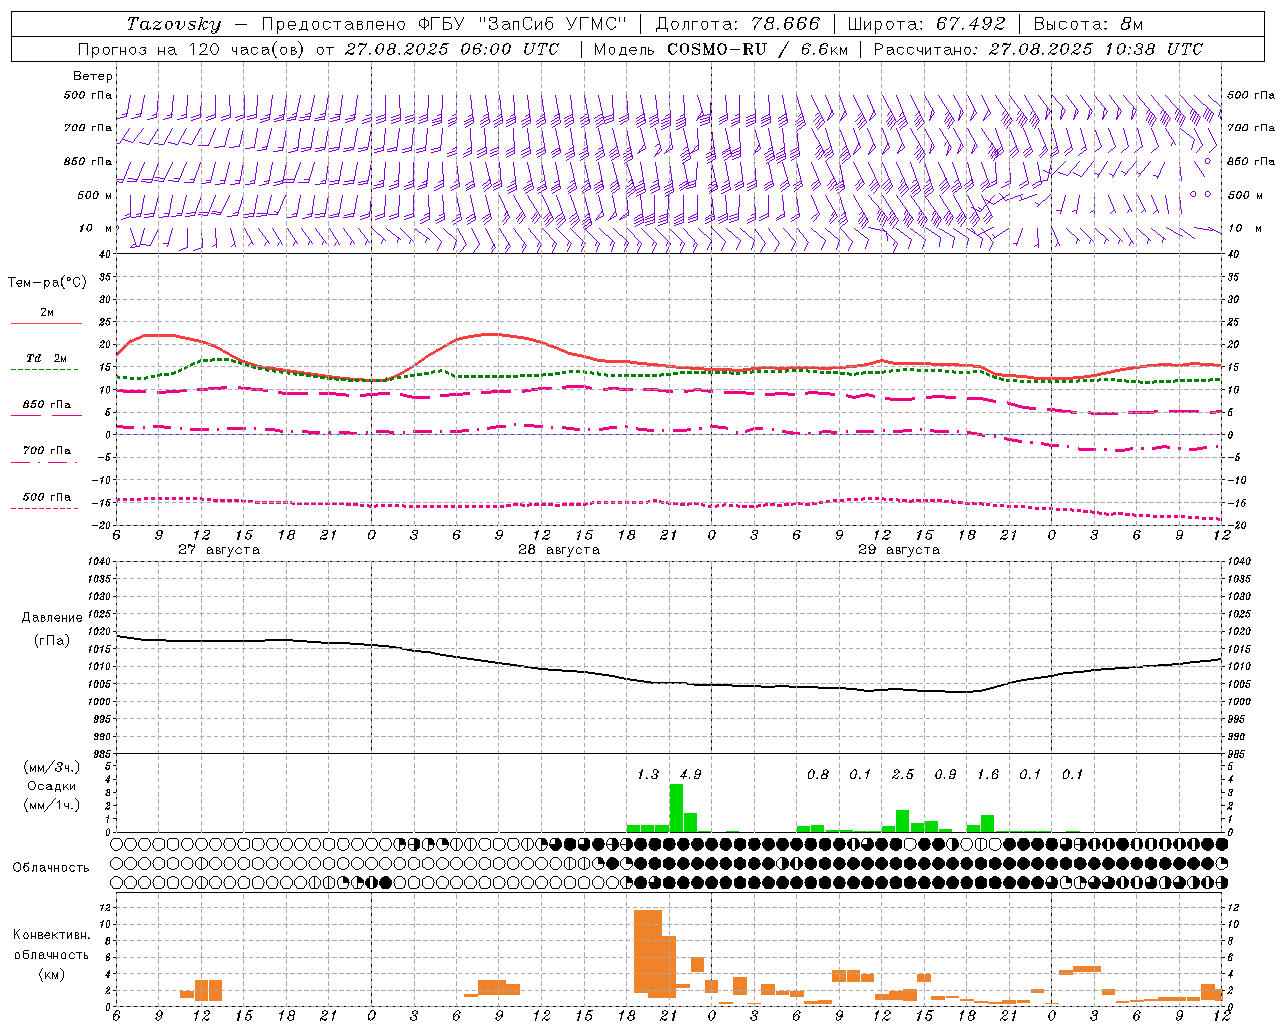Viewport: 1280px width, 1024px height.
Task: Click the green dashed "Td 2м" legend entry
Action: 46,363
